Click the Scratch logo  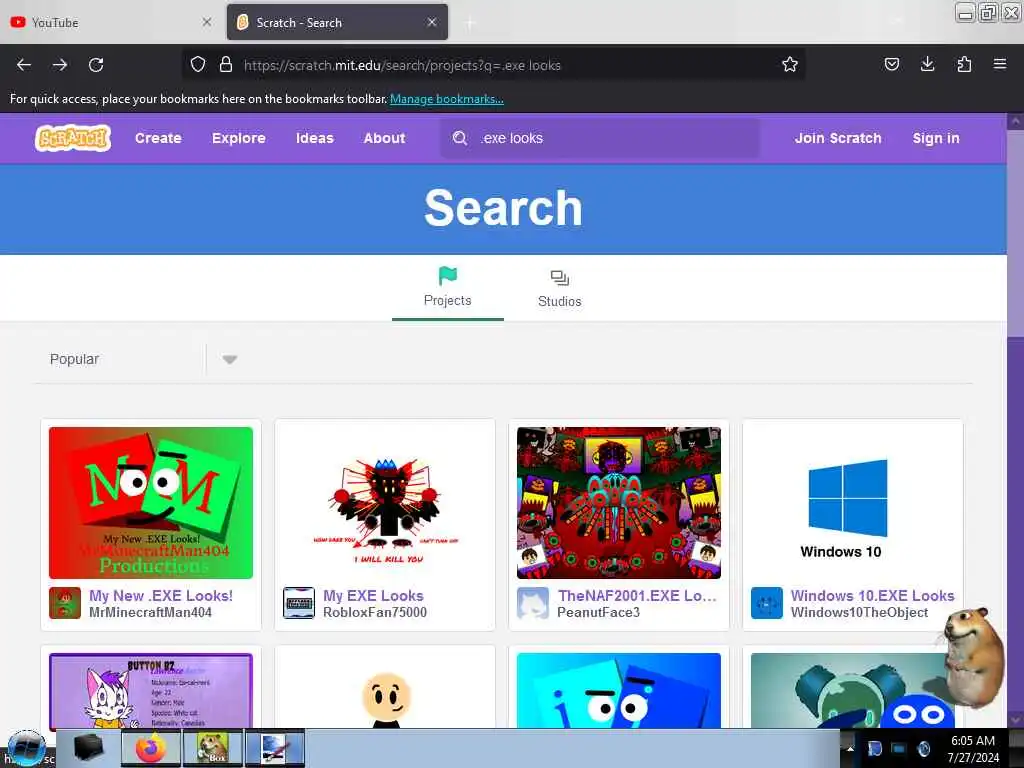(73, 138)
